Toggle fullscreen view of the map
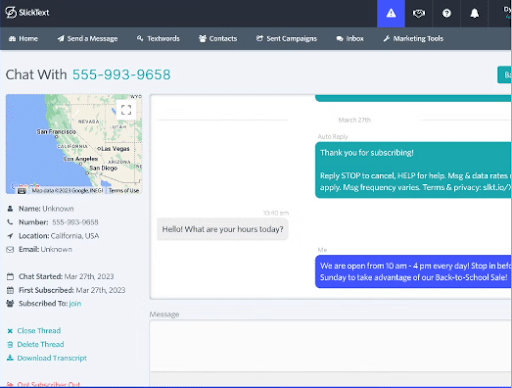Viewport: 512px width, 388px height. tap(126, 110)
